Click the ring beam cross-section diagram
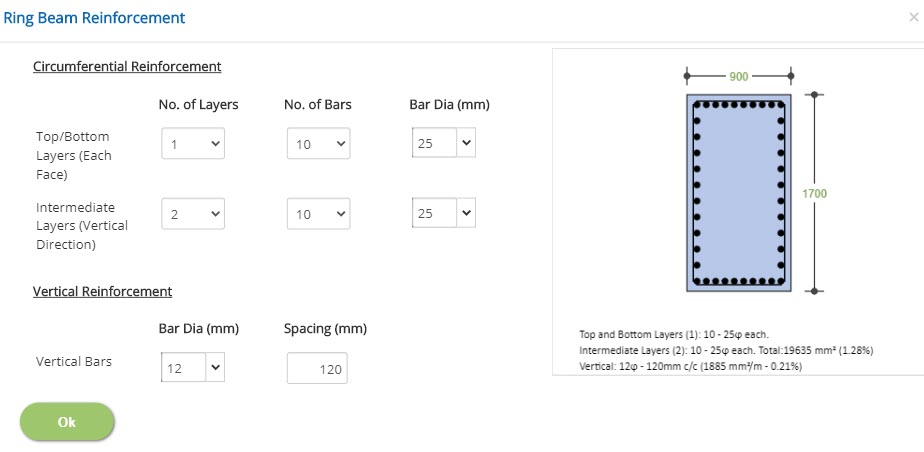 [738, 193]
